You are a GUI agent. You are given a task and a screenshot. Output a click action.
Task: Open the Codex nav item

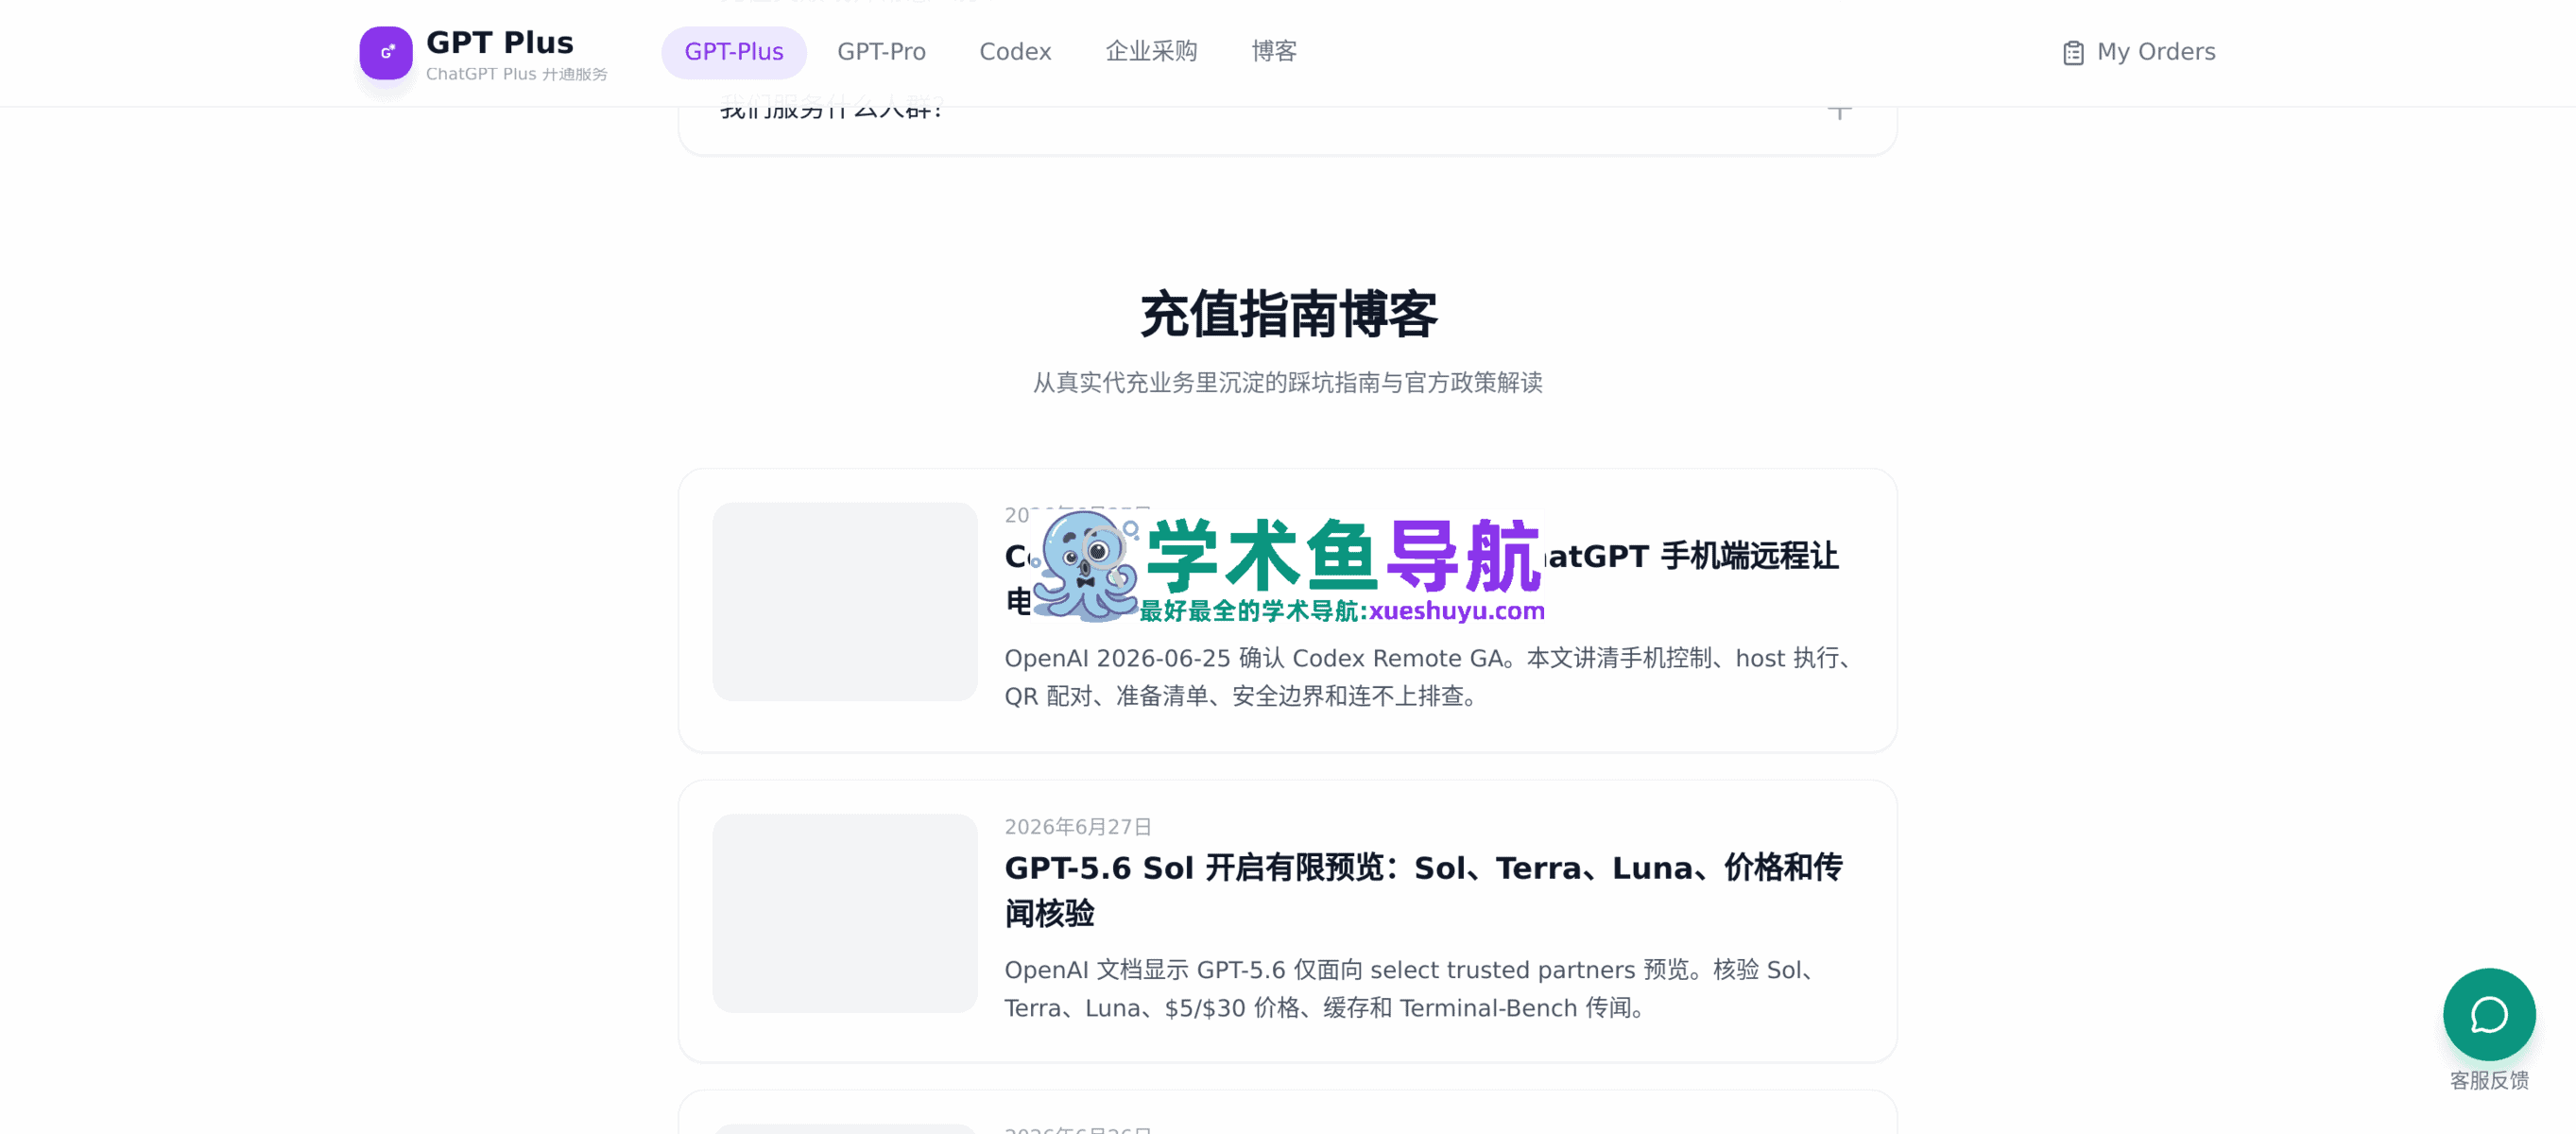click(1015, 52)
